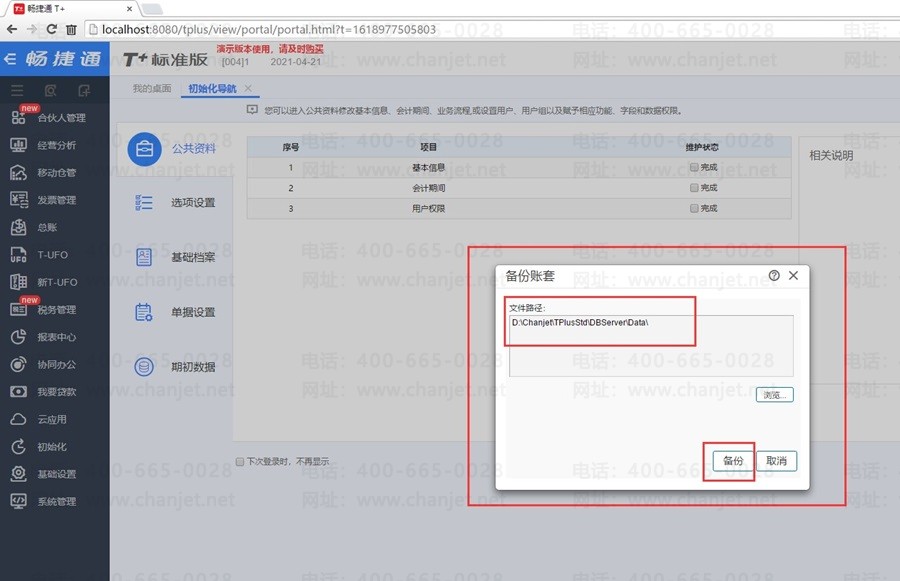This screenshot has height=581, width=900.
Task: Close the 初始化导航 tab
Action: (x=248, y=88)
